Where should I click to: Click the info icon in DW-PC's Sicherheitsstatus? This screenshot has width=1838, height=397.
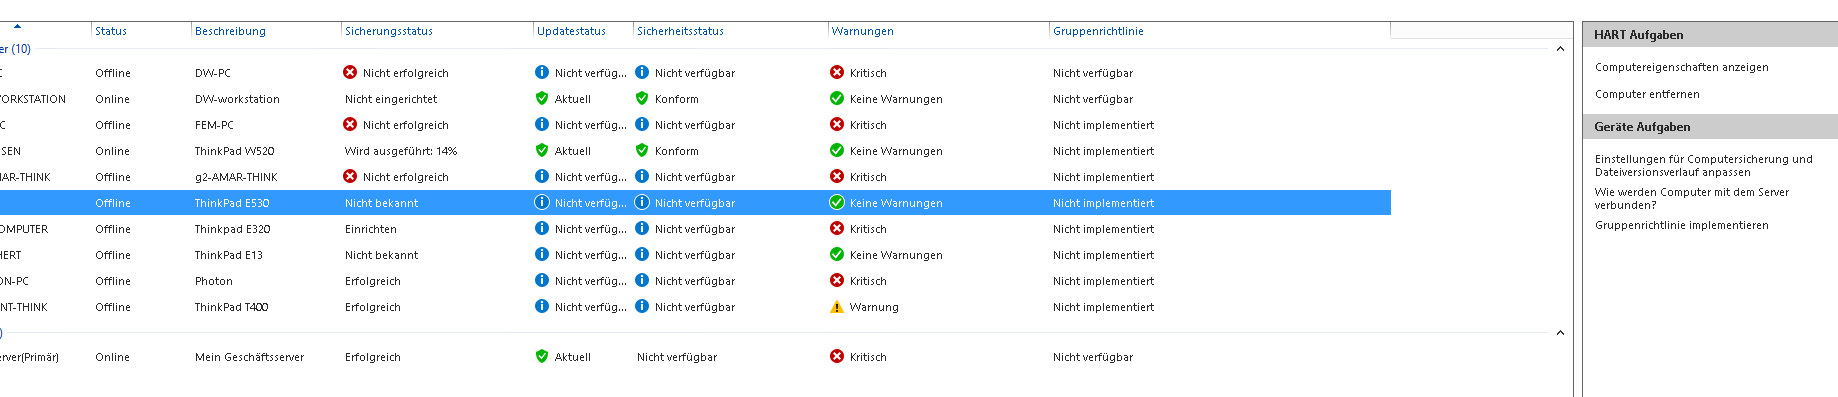coord(642,72)
